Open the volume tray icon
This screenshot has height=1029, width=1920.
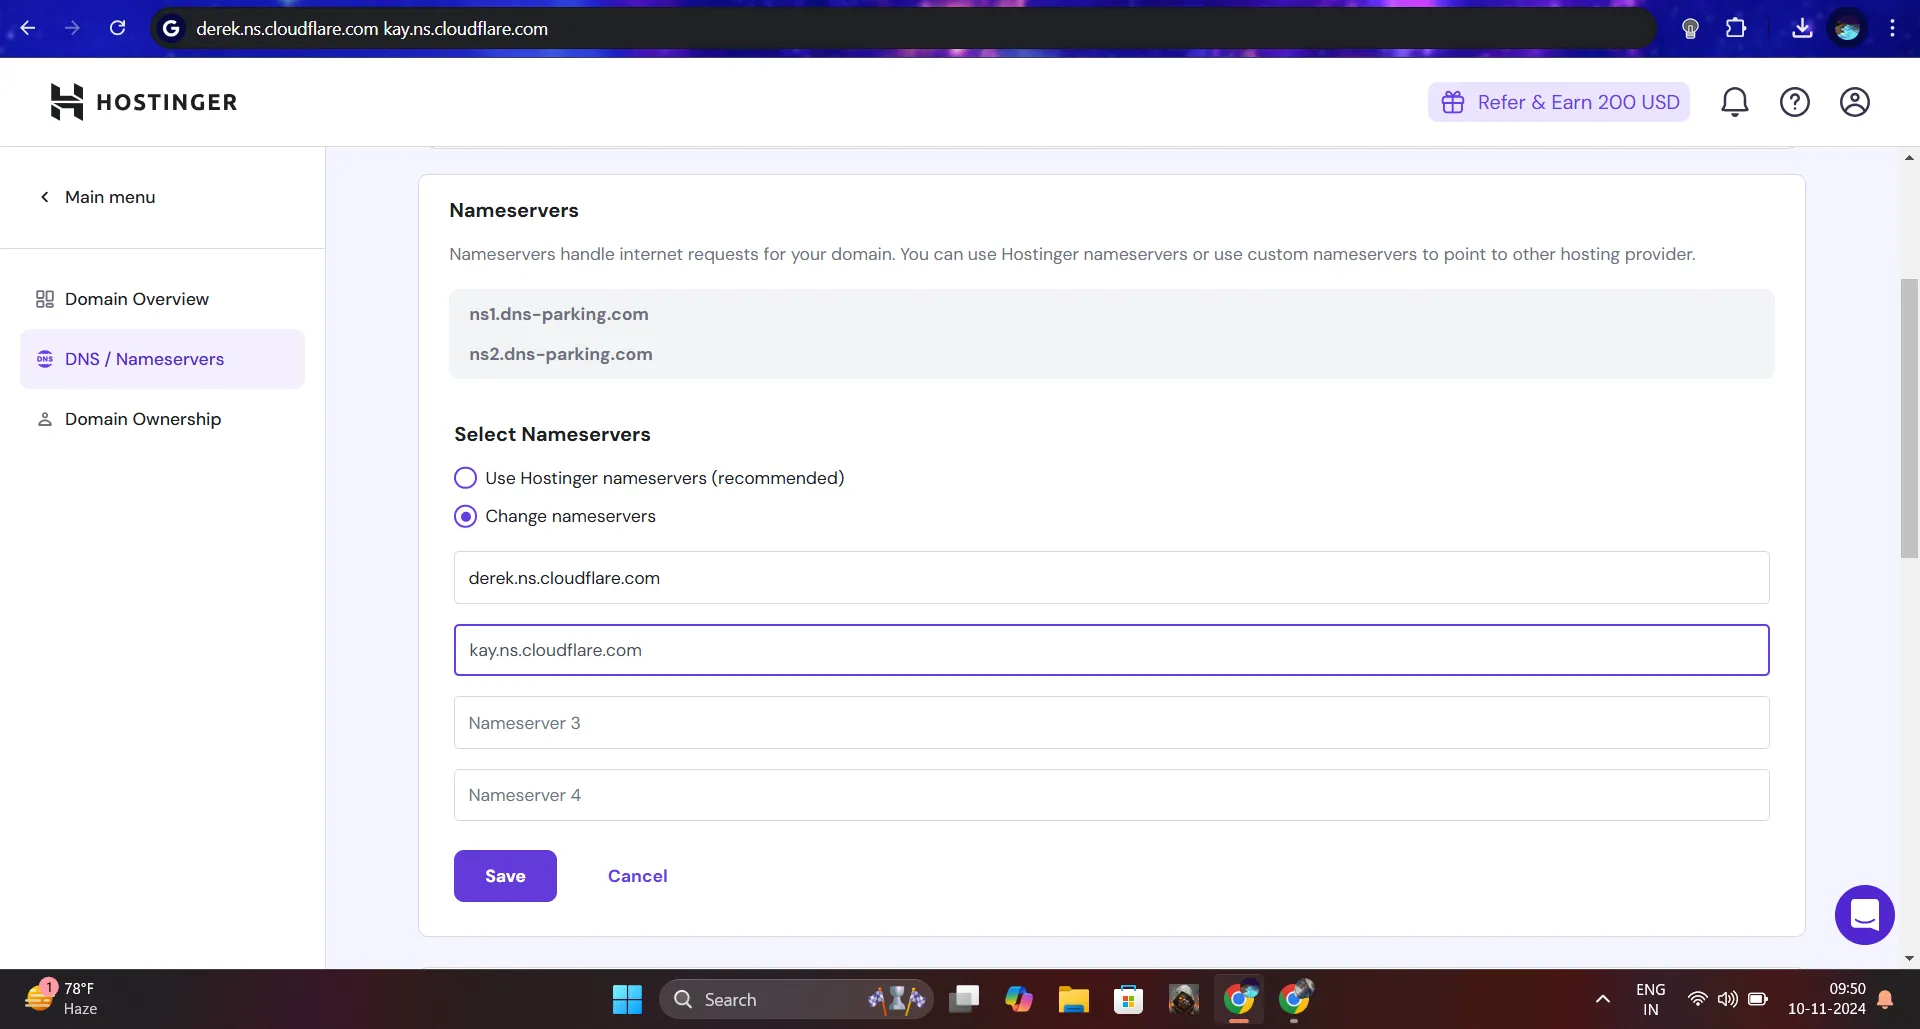[1727, 999]
